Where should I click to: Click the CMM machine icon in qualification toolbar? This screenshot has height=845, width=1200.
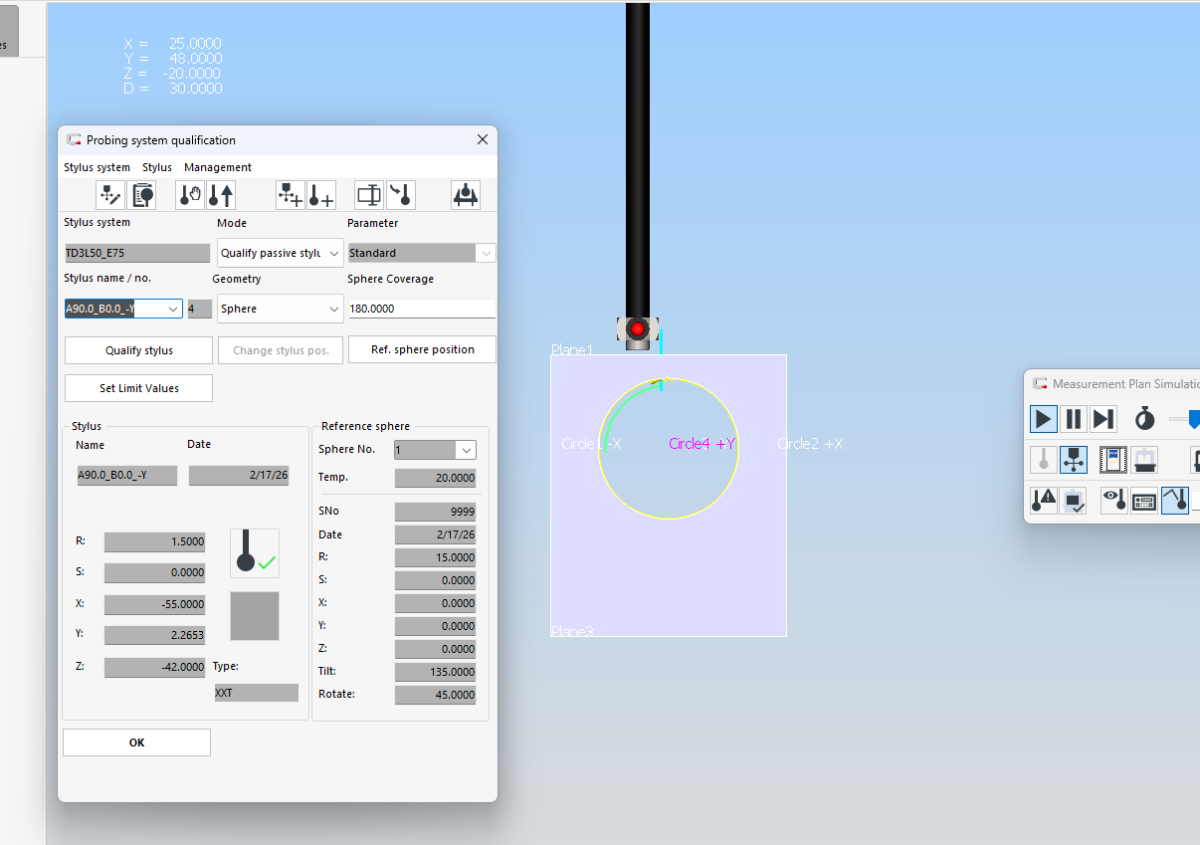point(465,195)
